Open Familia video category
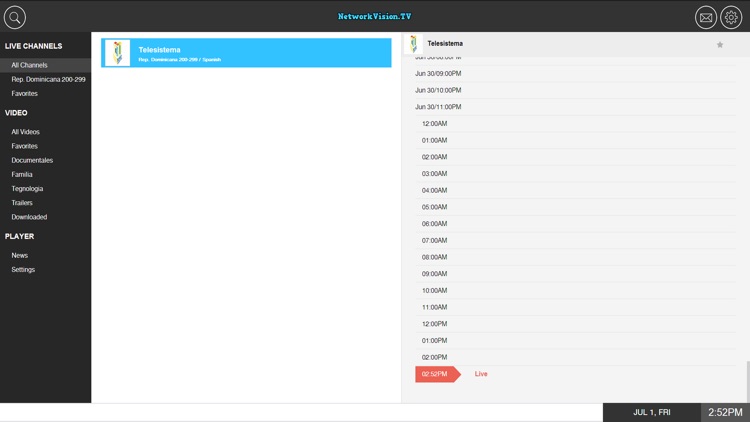750x422 pixels. [22, 174]
